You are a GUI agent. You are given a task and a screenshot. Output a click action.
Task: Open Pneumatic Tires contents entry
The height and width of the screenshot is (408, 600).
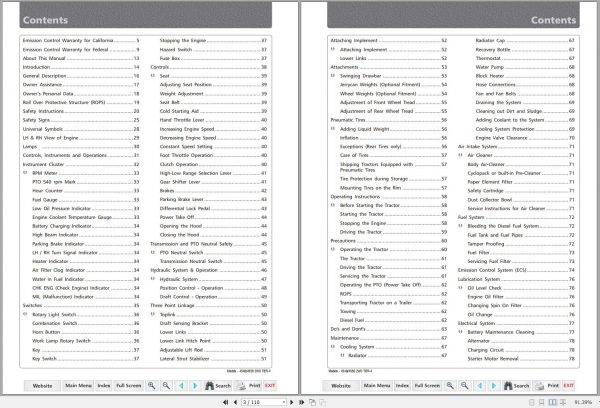pos(389,120)
